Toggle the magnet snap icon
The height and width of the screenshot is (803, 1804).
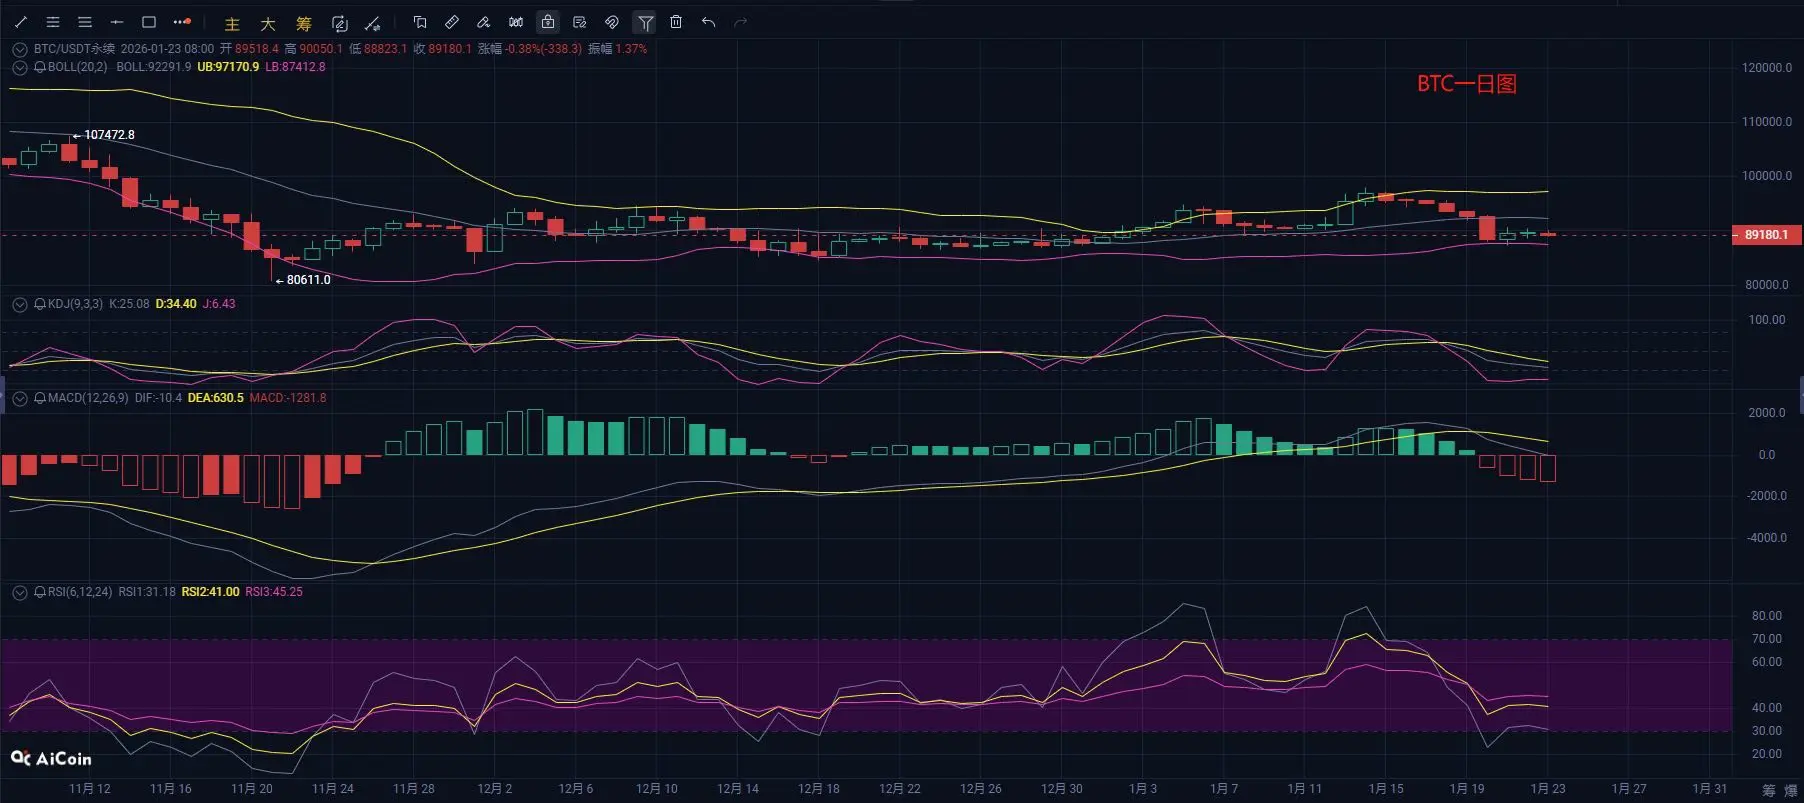[x=612, y=22]
